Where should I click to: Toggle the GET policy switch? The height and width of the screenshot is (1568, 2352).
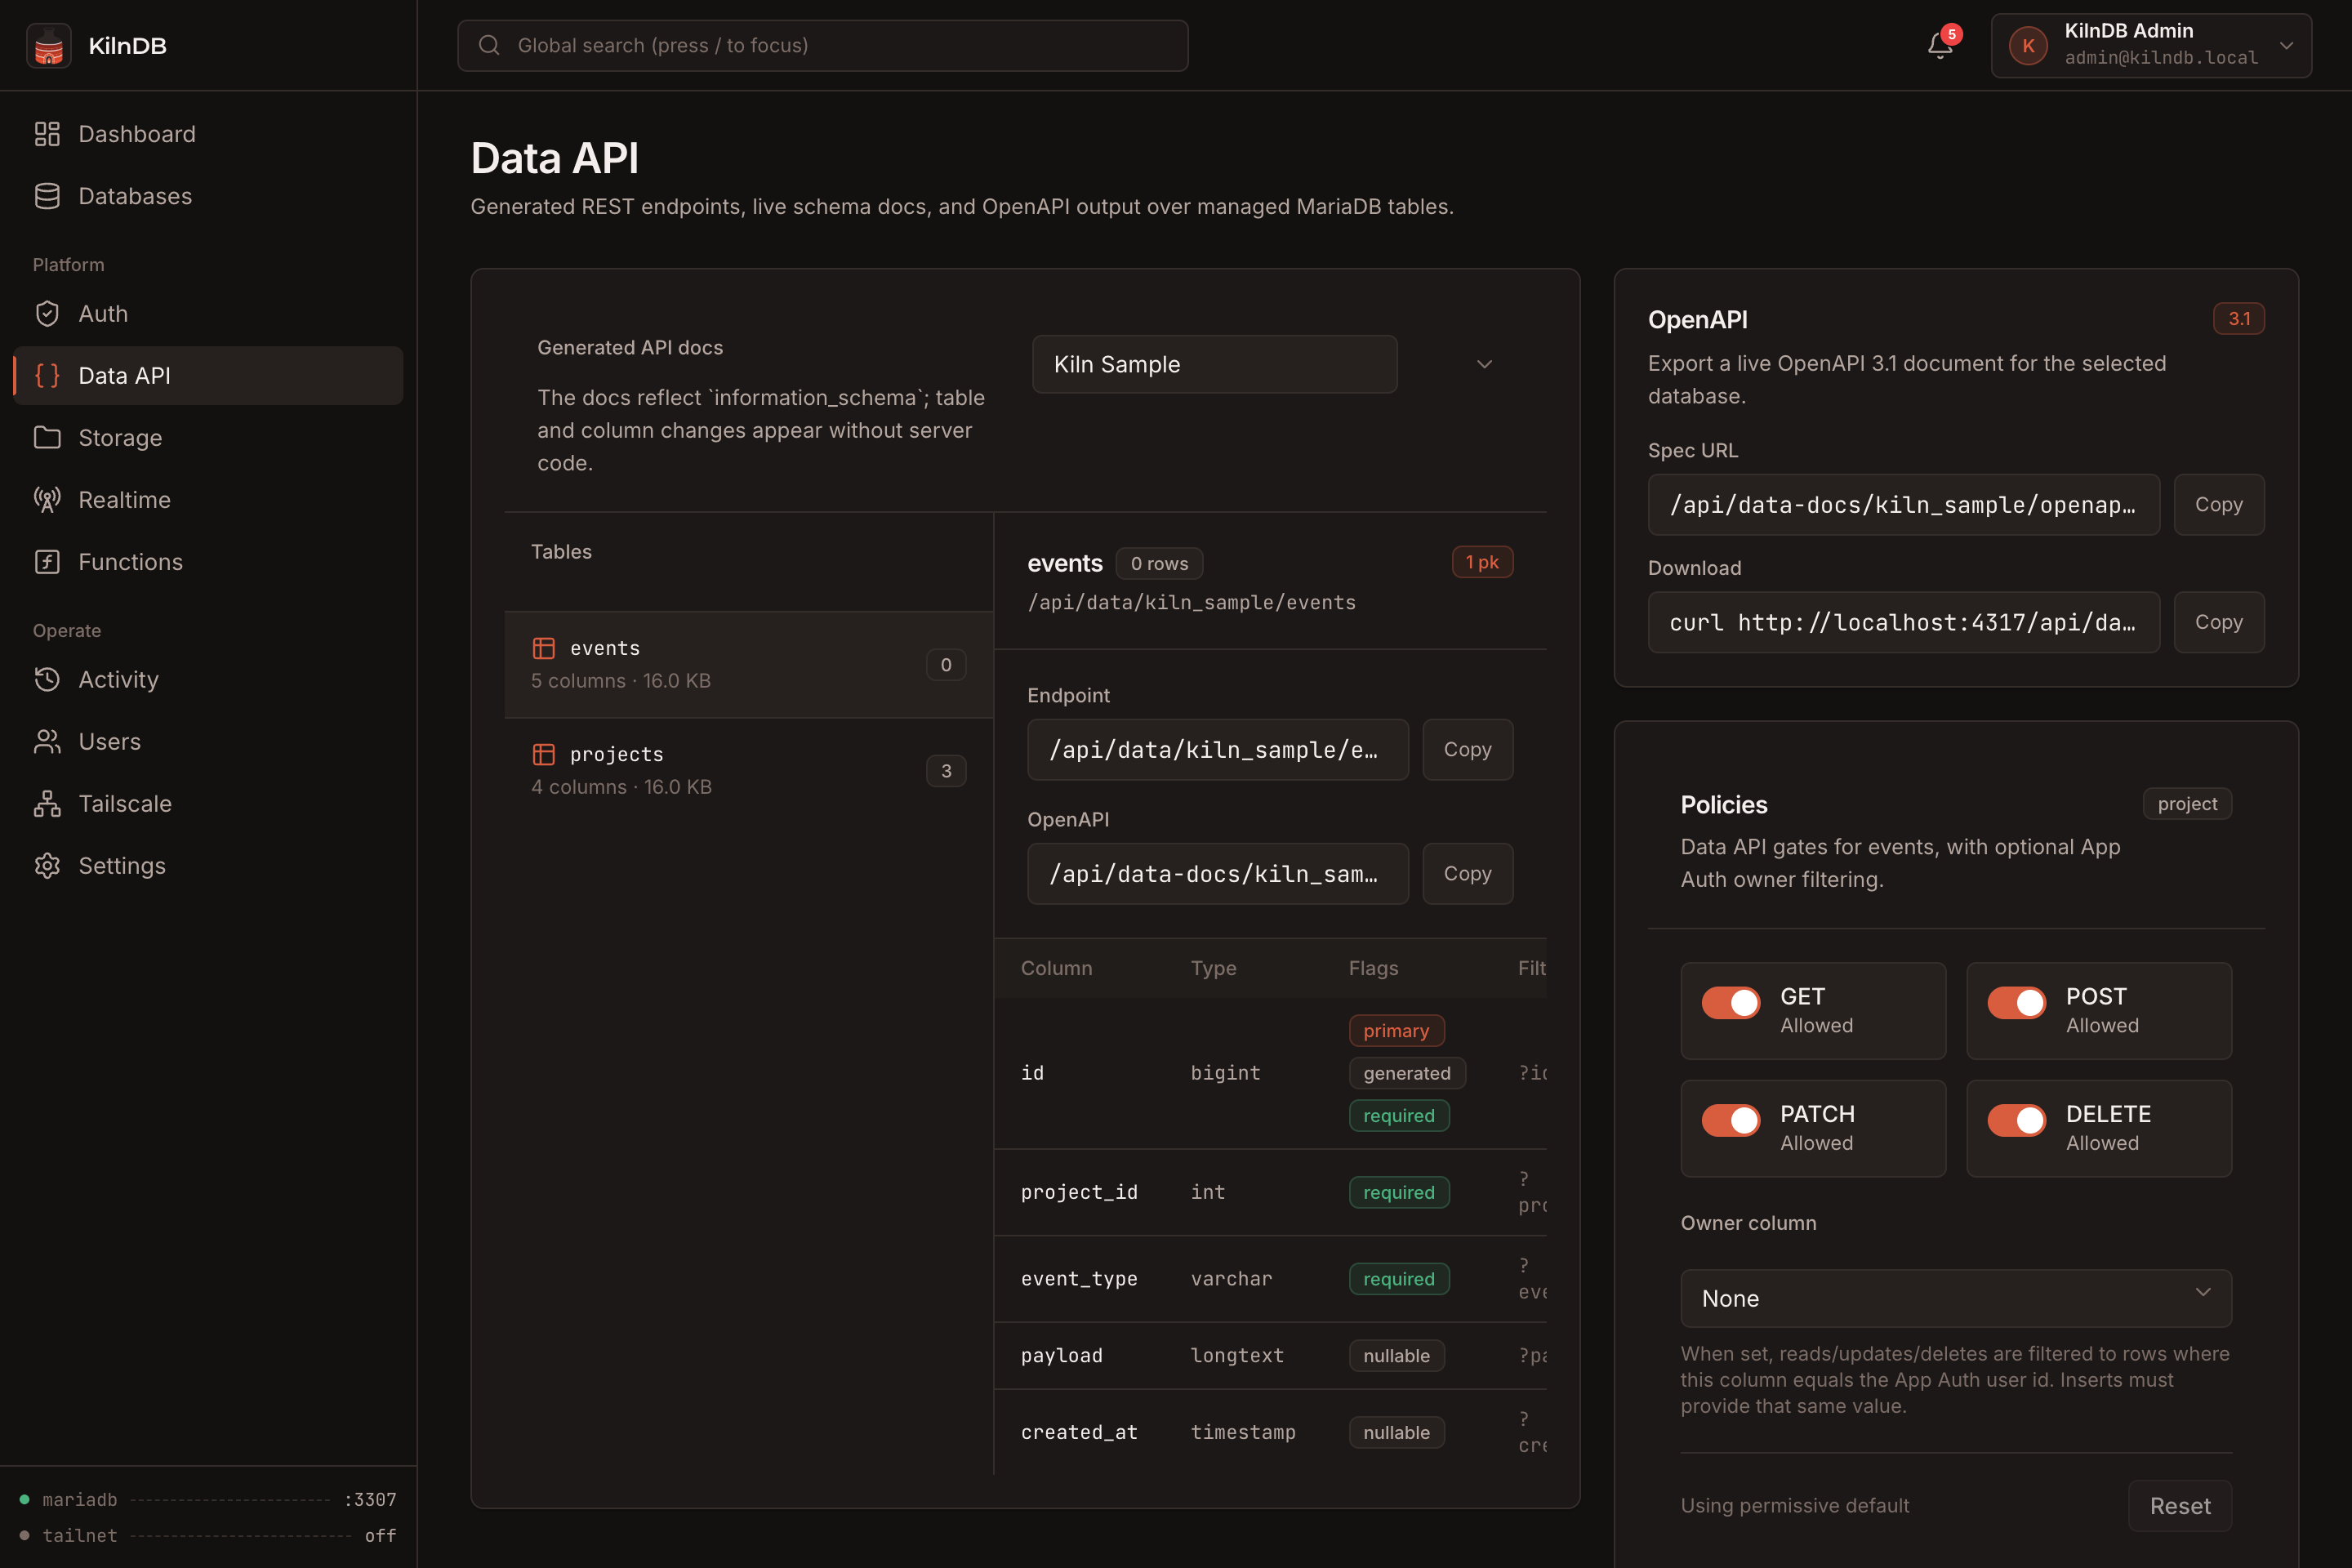tap(1731, 1003)
